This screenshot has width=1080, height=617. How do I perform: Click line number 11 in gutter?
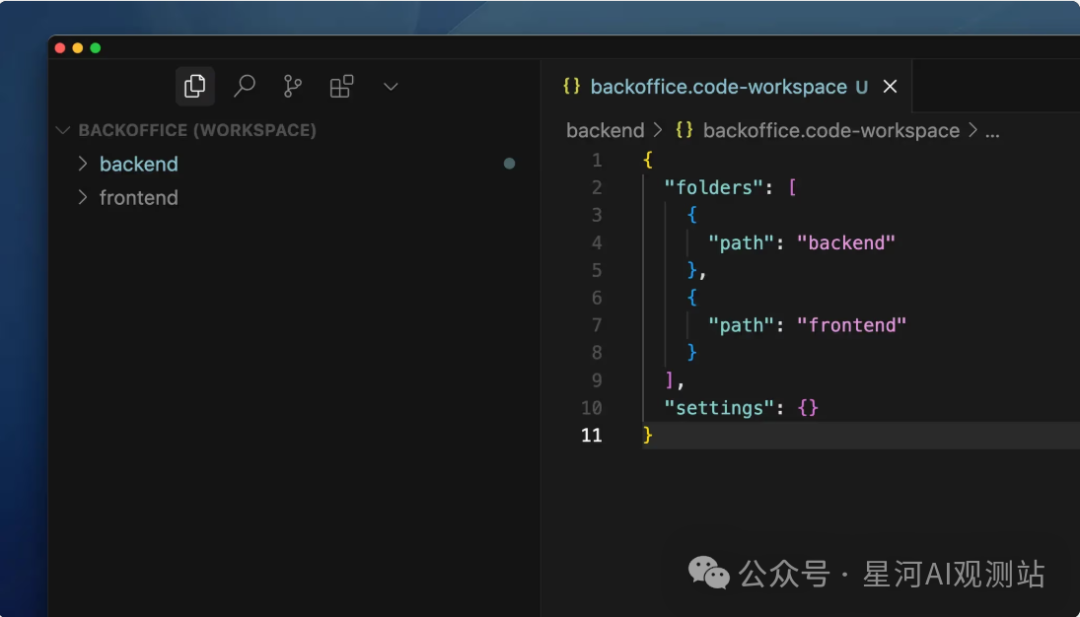592,435
